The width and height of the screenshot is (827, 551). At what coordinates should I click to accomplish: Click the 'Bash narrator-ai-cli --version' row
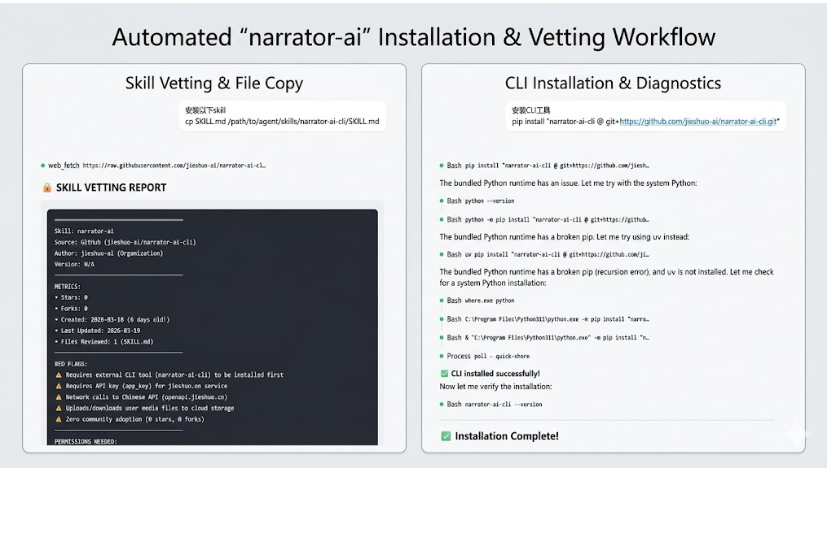491,404
